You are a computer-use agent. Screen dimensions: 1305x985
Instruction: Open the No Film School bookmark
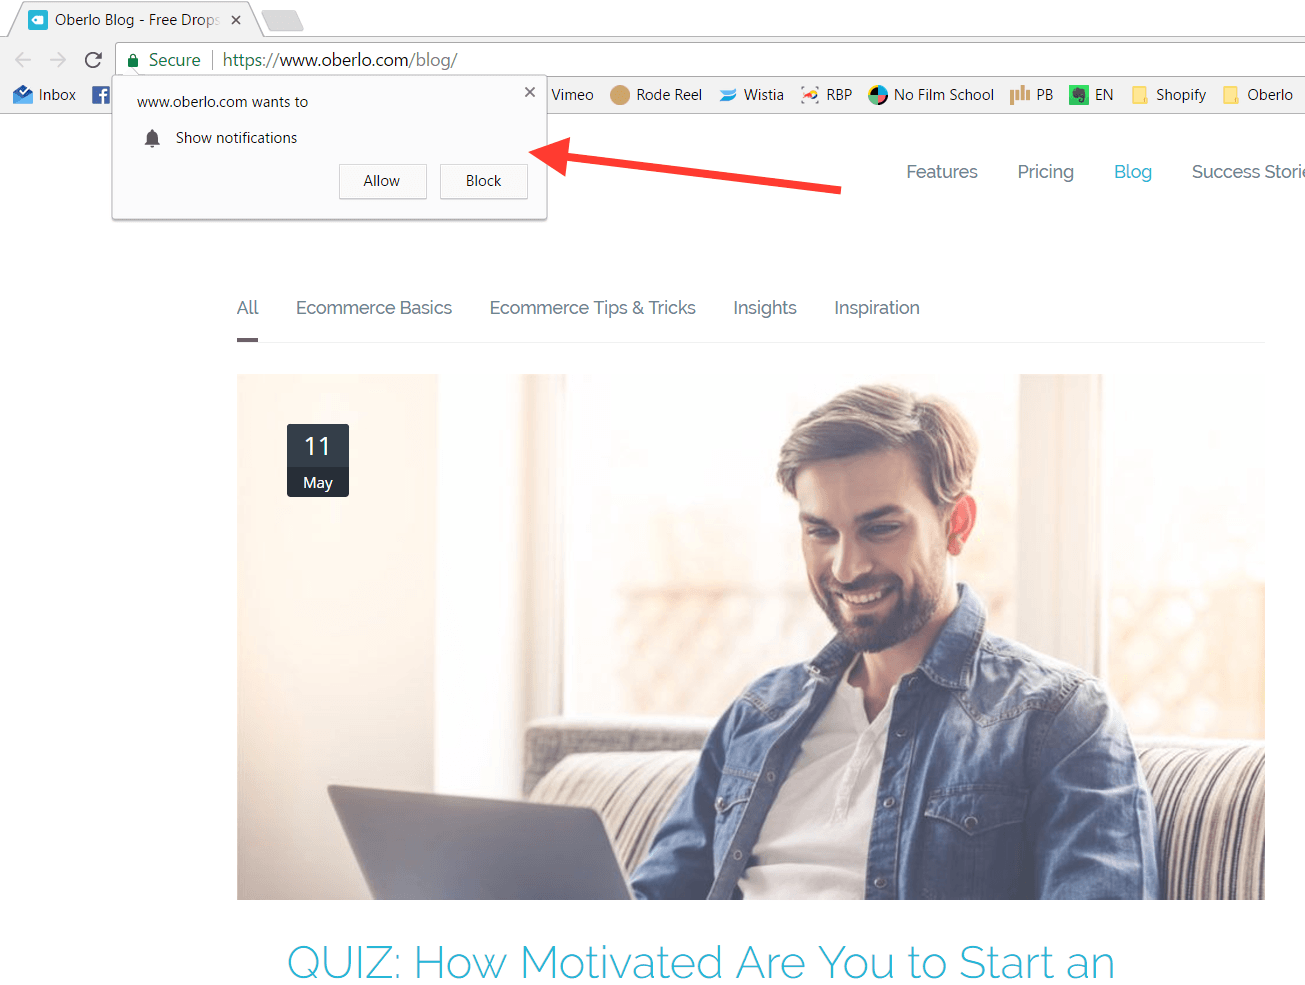(x=931, y=95)
